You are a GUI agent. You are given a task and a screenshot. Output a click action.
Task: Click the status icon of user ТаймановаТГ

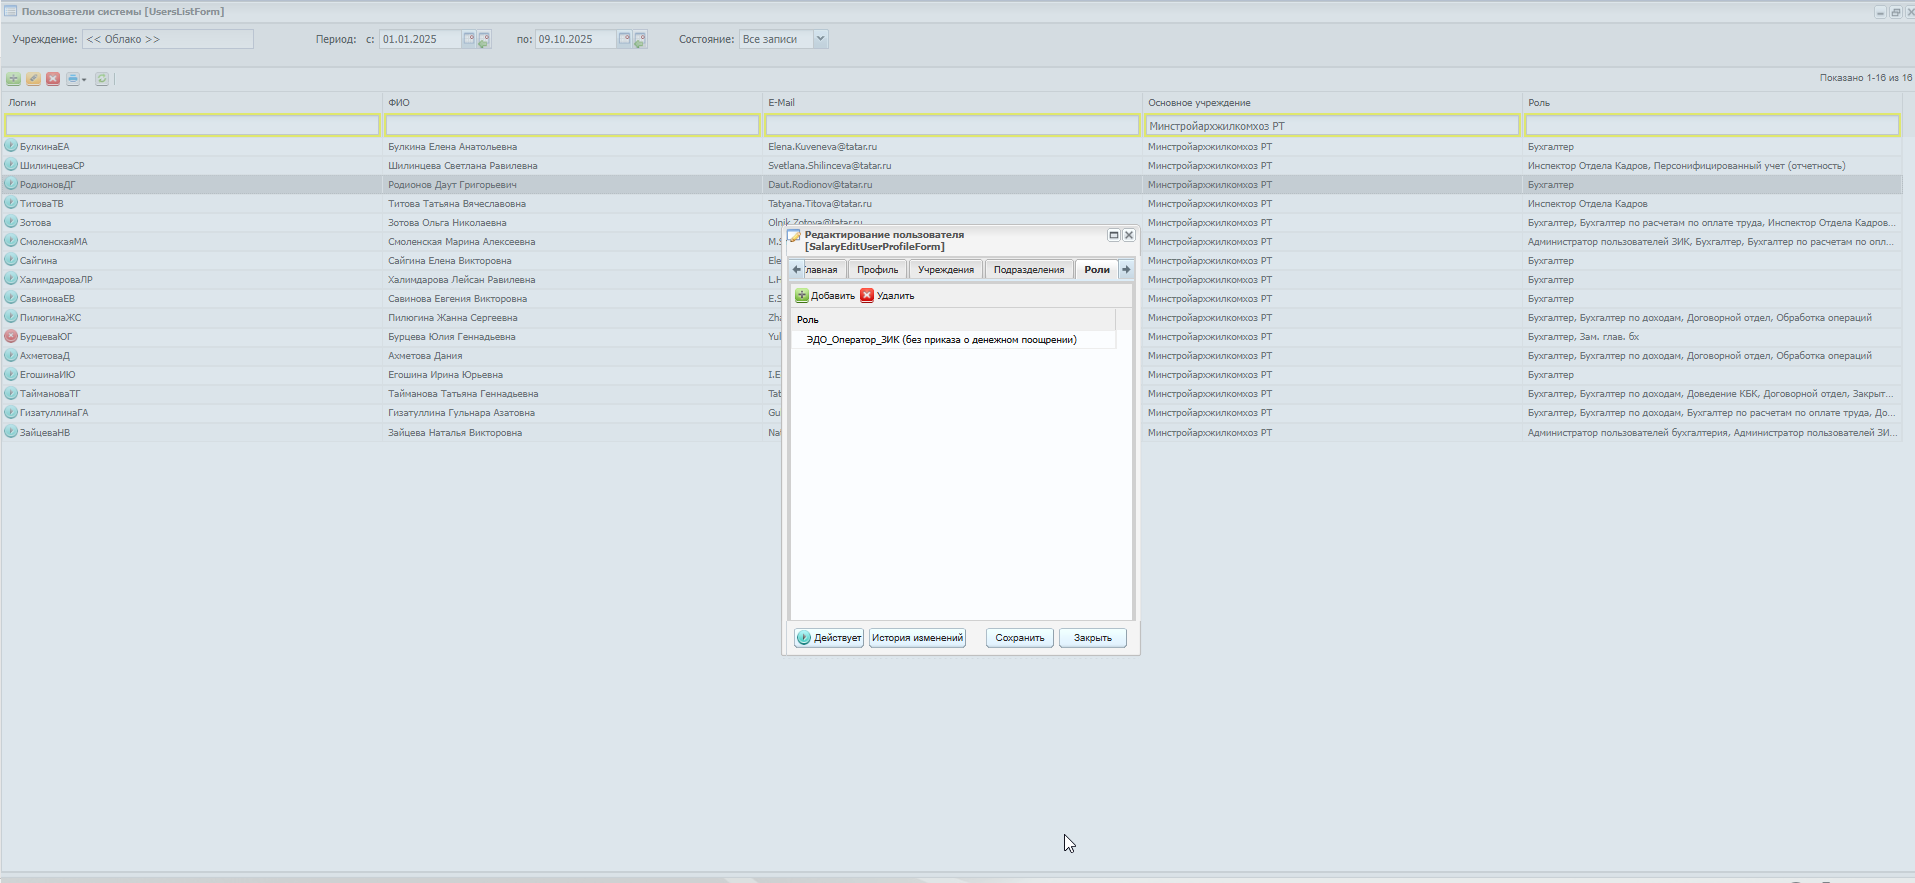(11, 393)
